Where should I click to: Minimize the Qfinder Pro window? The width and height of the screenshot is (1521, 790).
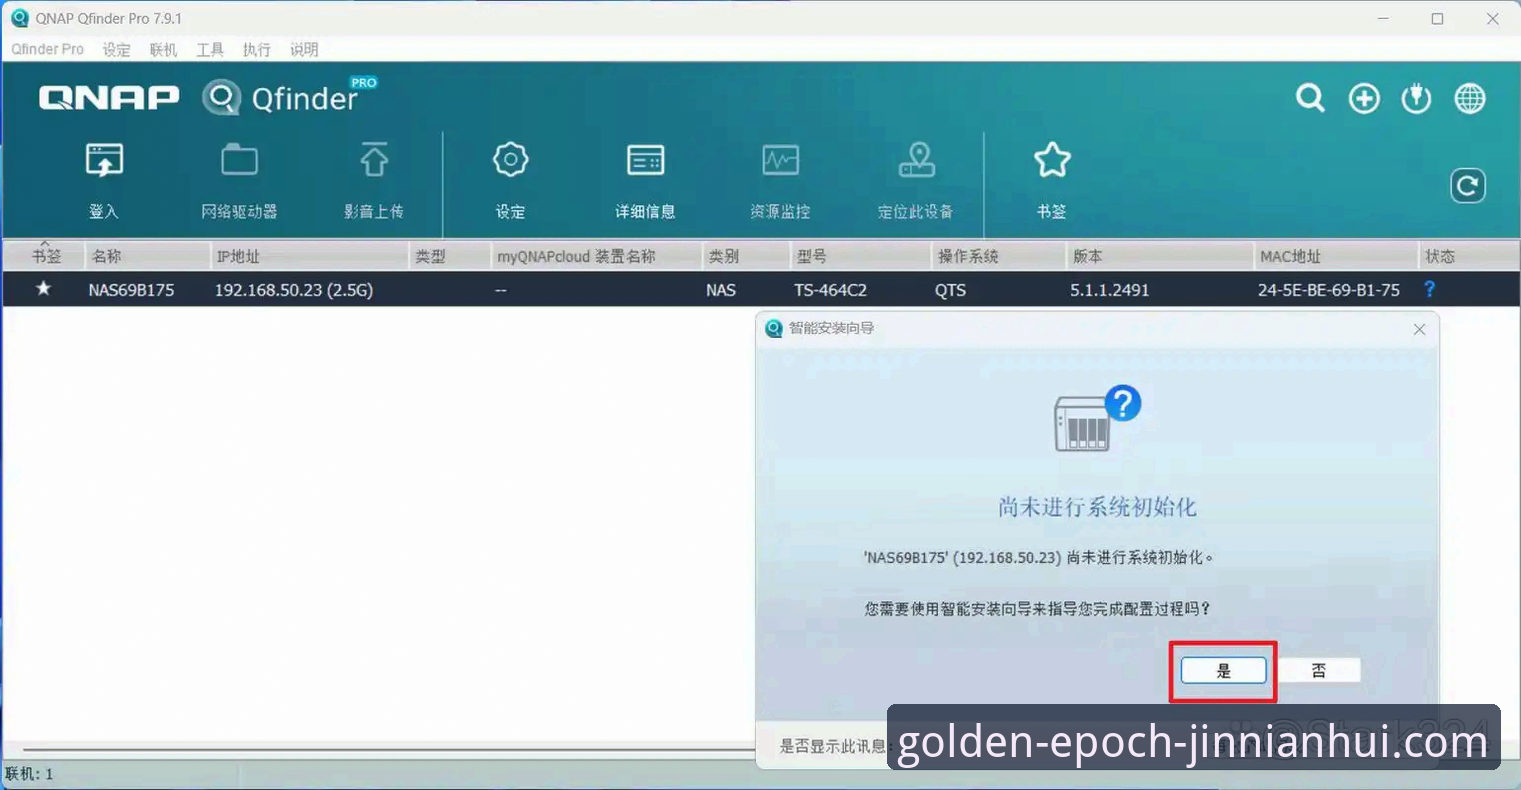(1384, 18)
